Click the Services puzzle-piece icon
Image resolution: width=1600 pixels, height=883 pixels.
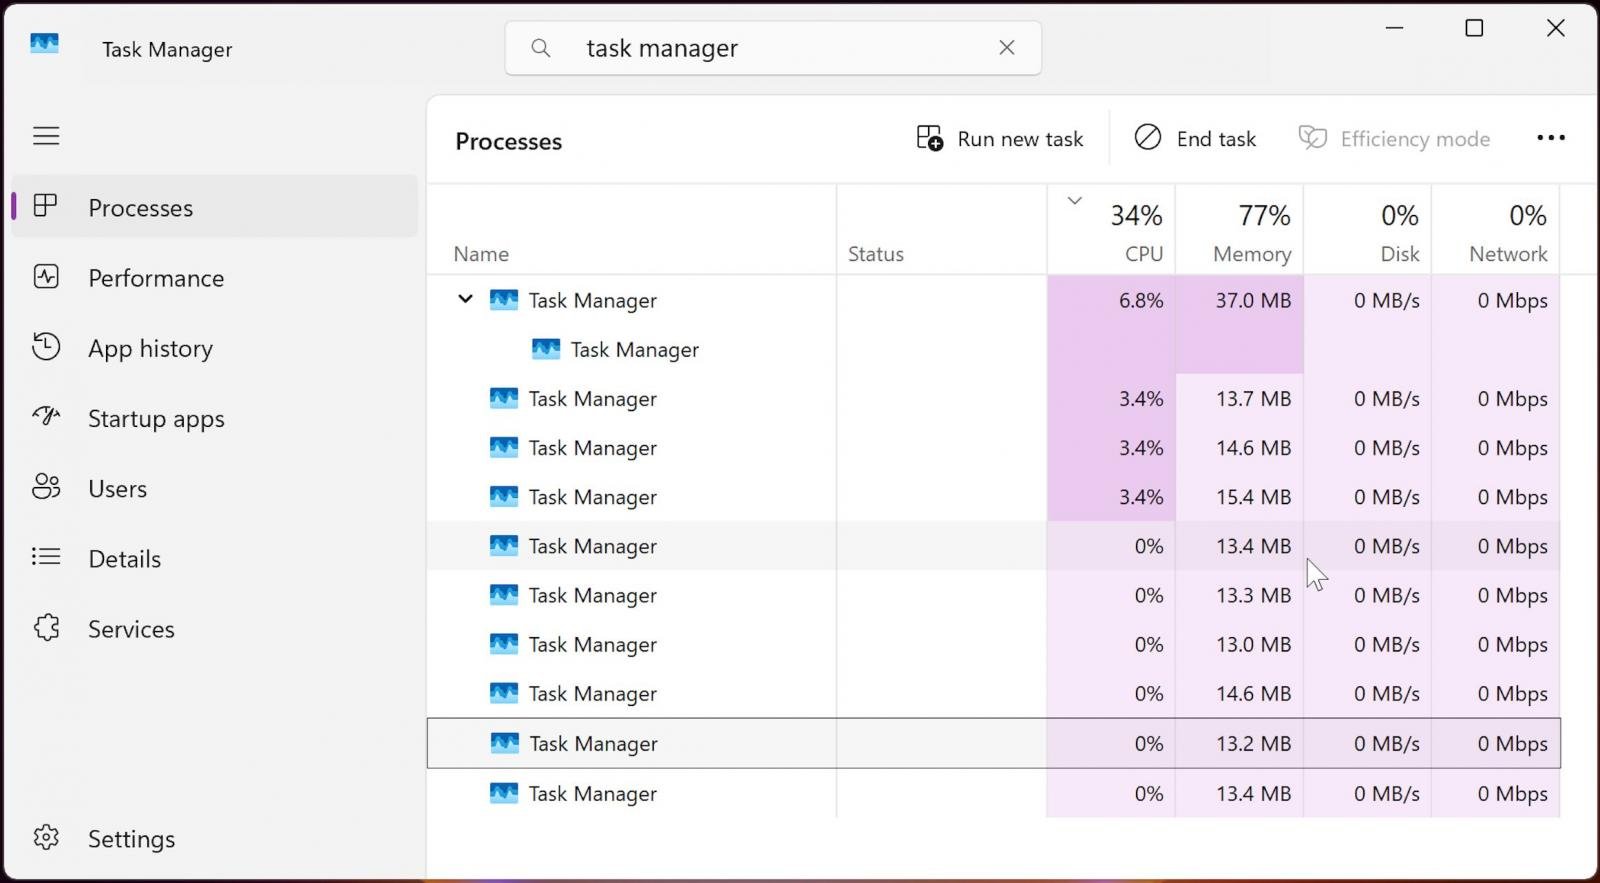(46, 628)
